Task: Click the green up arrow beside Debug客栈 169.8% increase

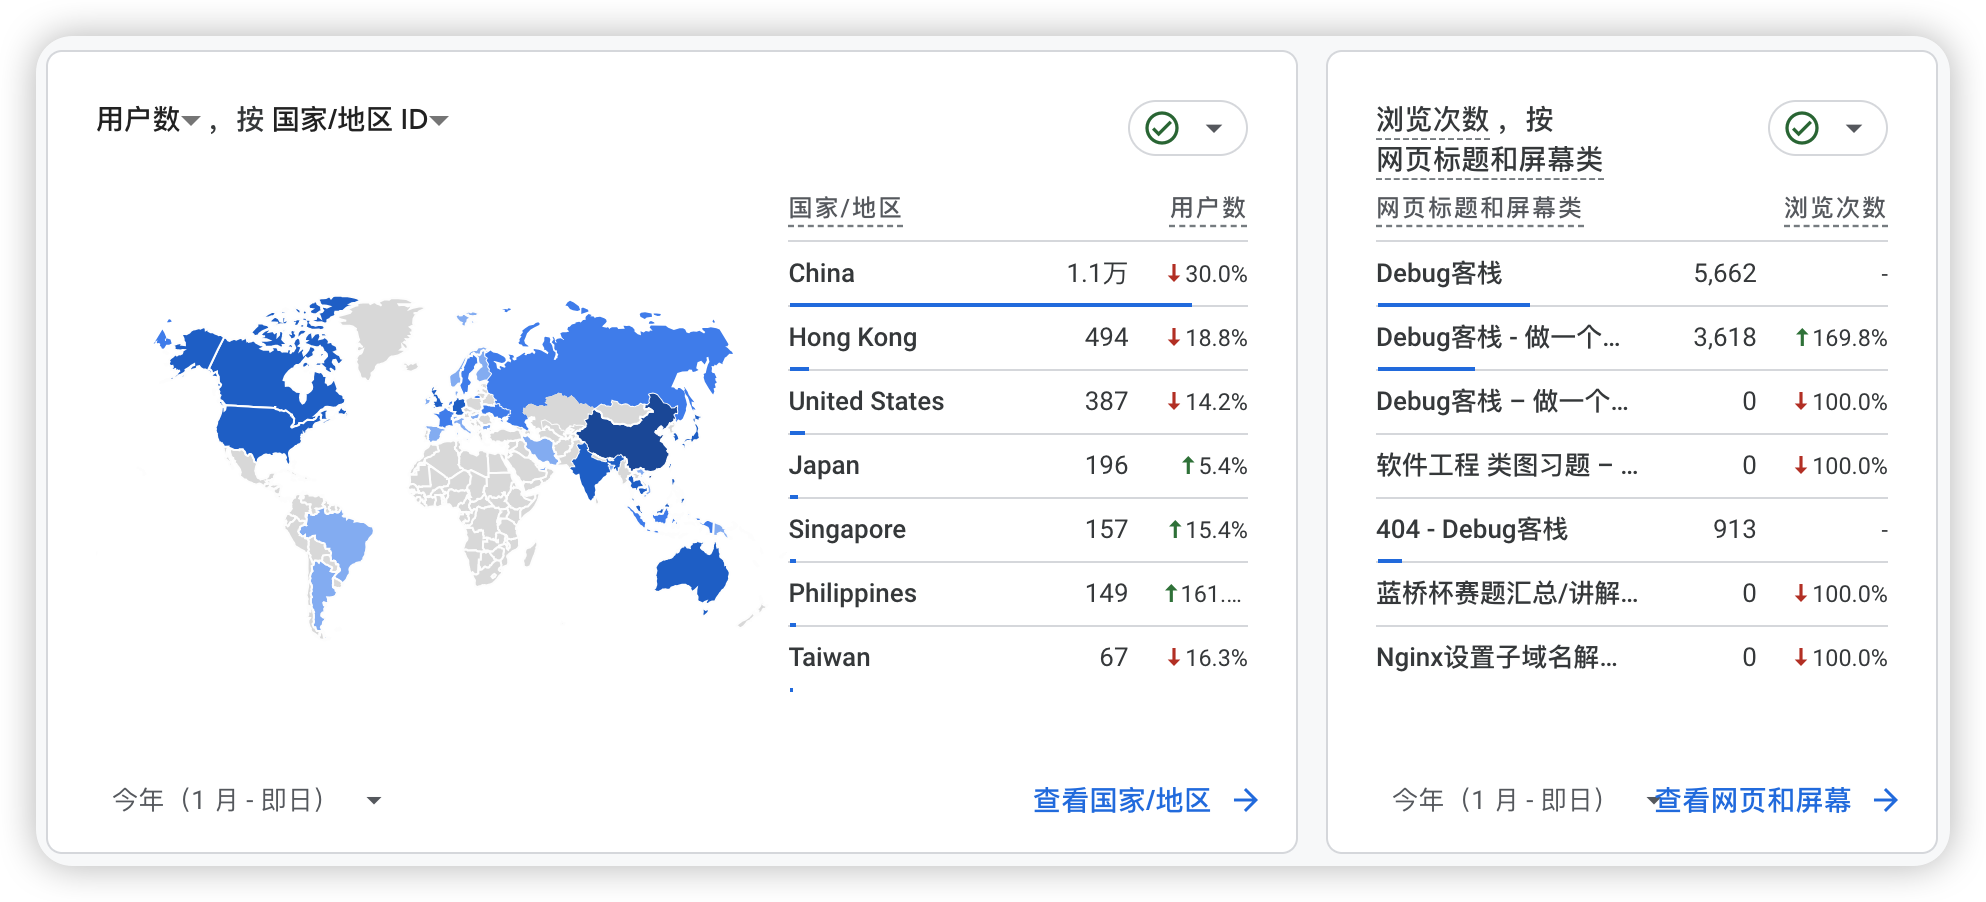Action: (1800, 338)
